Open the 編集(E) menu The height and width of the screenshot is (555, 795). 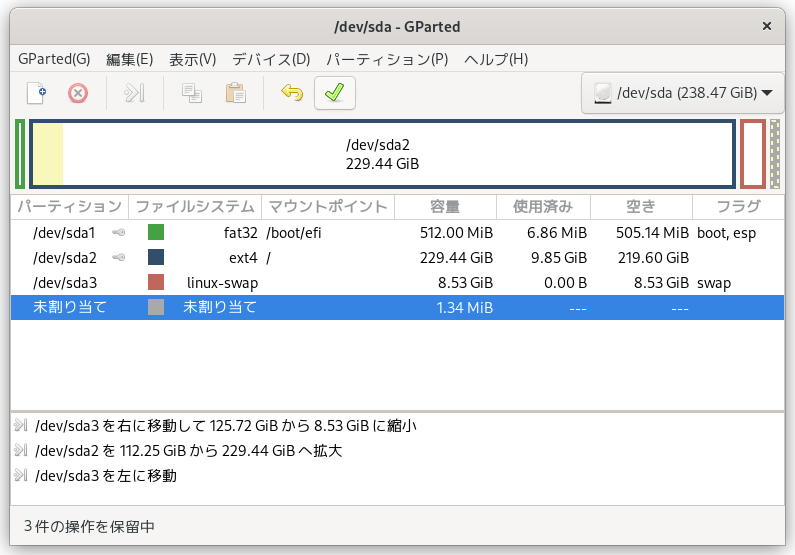coord(130,59)
